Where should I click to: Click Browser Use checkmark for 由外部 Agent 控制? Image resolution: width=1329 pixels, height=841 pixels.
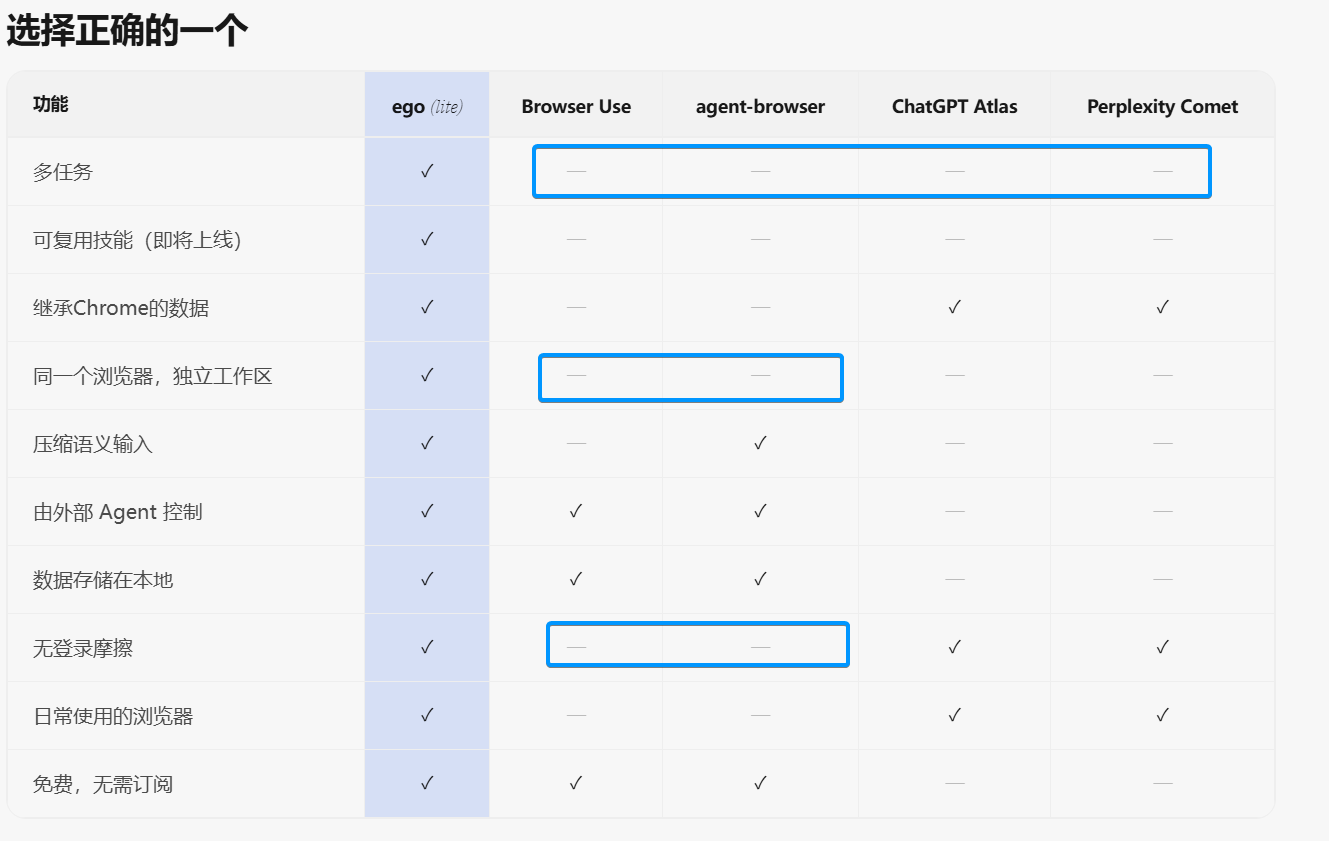(576, 511)
